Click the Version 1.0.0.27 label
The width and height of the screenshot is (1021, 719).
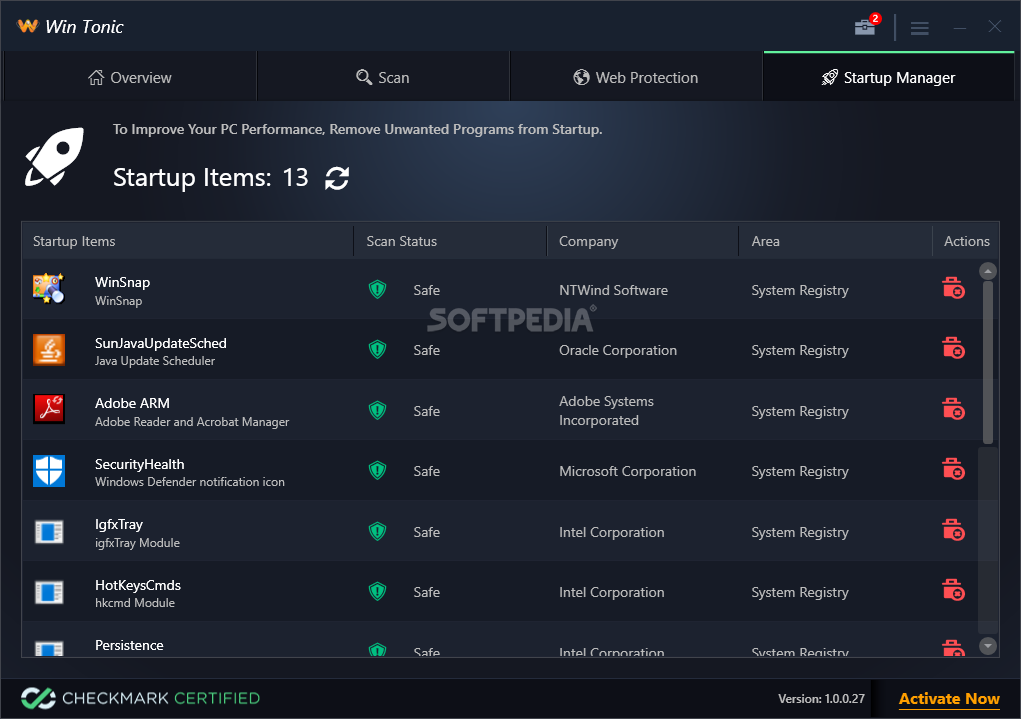(x=821, y=699)
